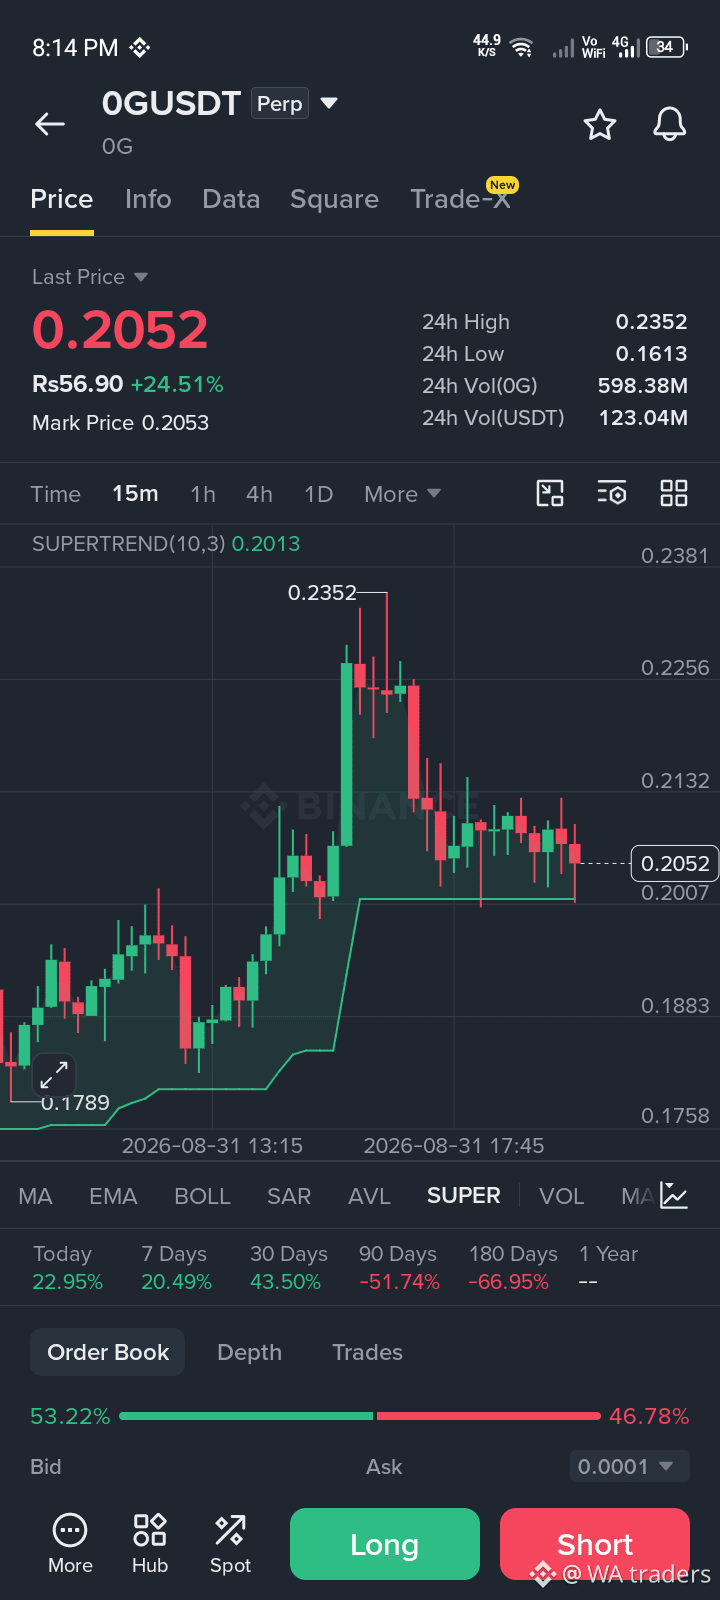Screen dimensions: 720x1600
Task: Tap the current price tag 0.2052 on chart
Action: 675,863
